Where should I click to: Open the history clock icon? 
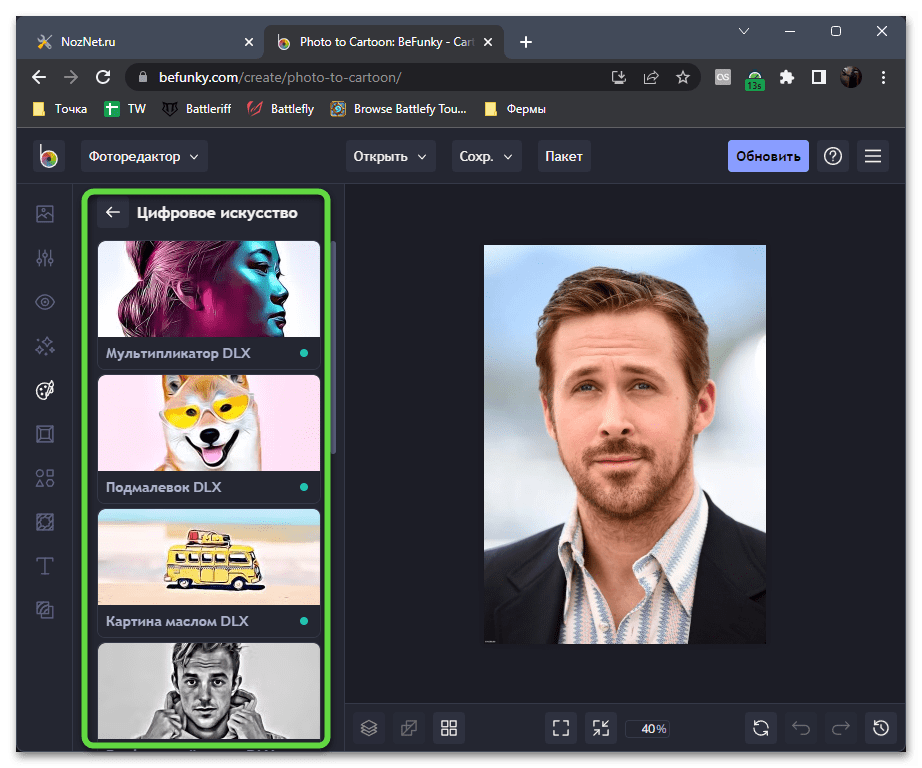pyautogui.click(x=881, y=729)
